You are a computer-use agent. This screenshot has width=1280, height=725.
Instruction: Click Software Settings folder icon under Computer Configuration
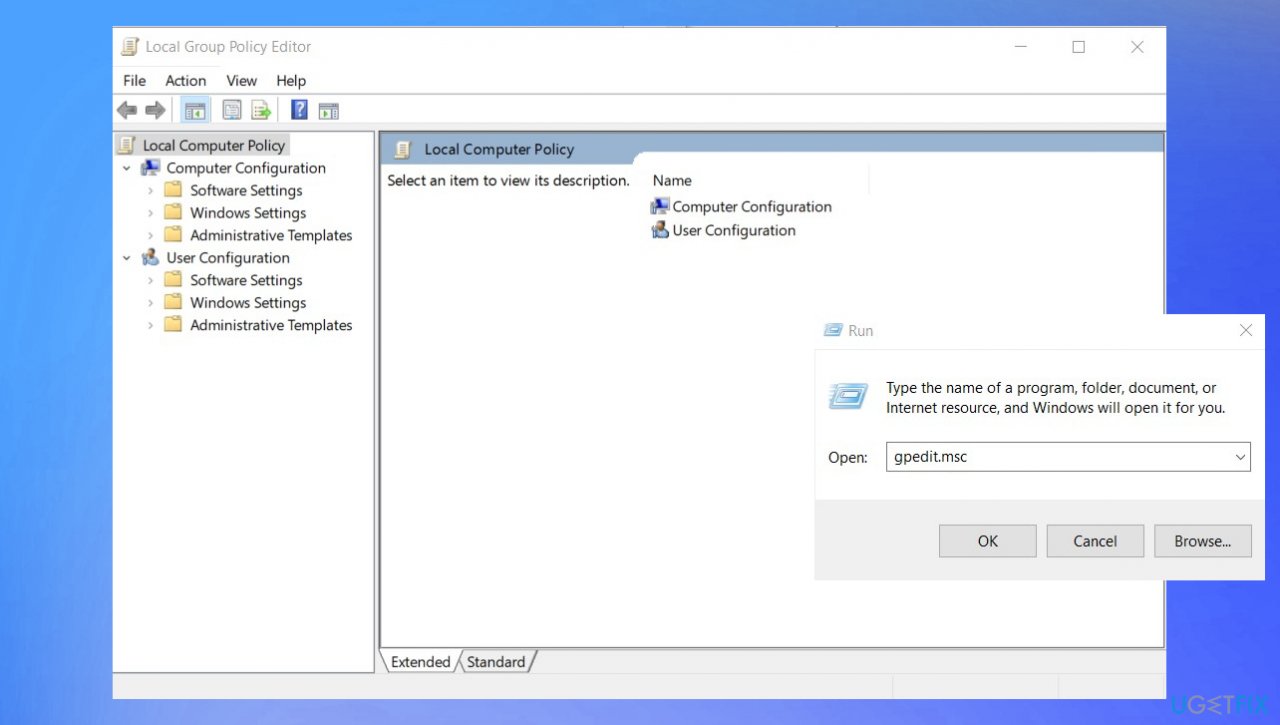click(173, 190)
